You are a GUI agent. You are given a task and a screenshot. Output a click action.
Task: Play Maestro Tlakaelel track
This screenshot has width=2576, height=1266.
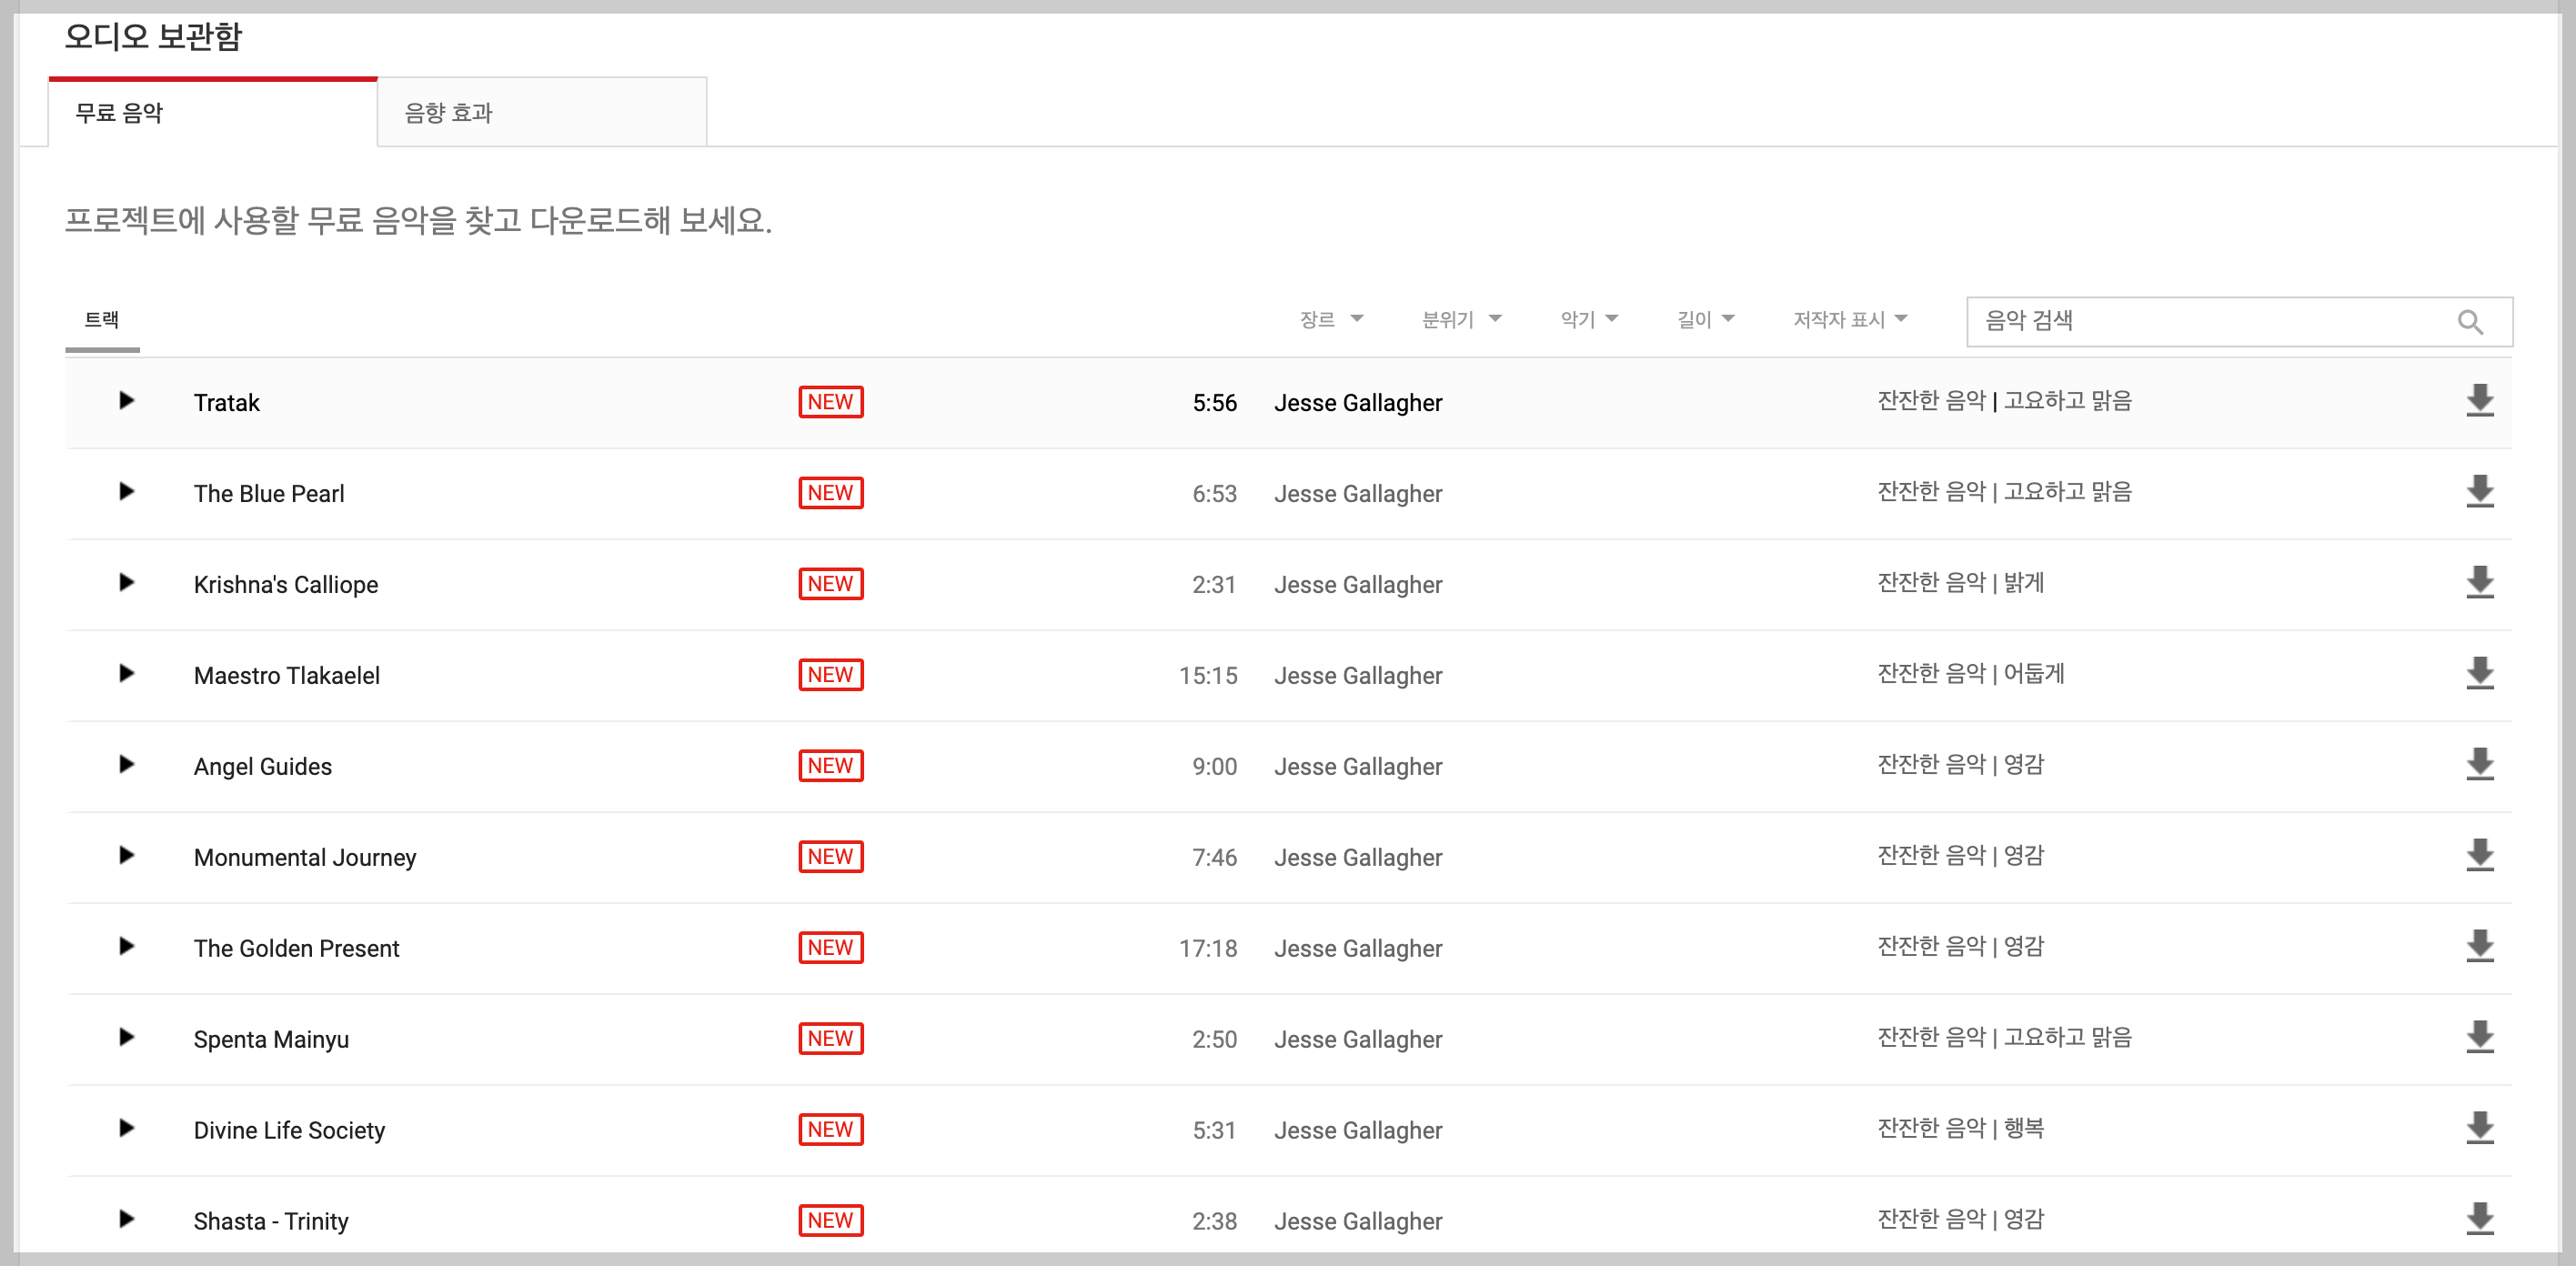pos(126,674)
